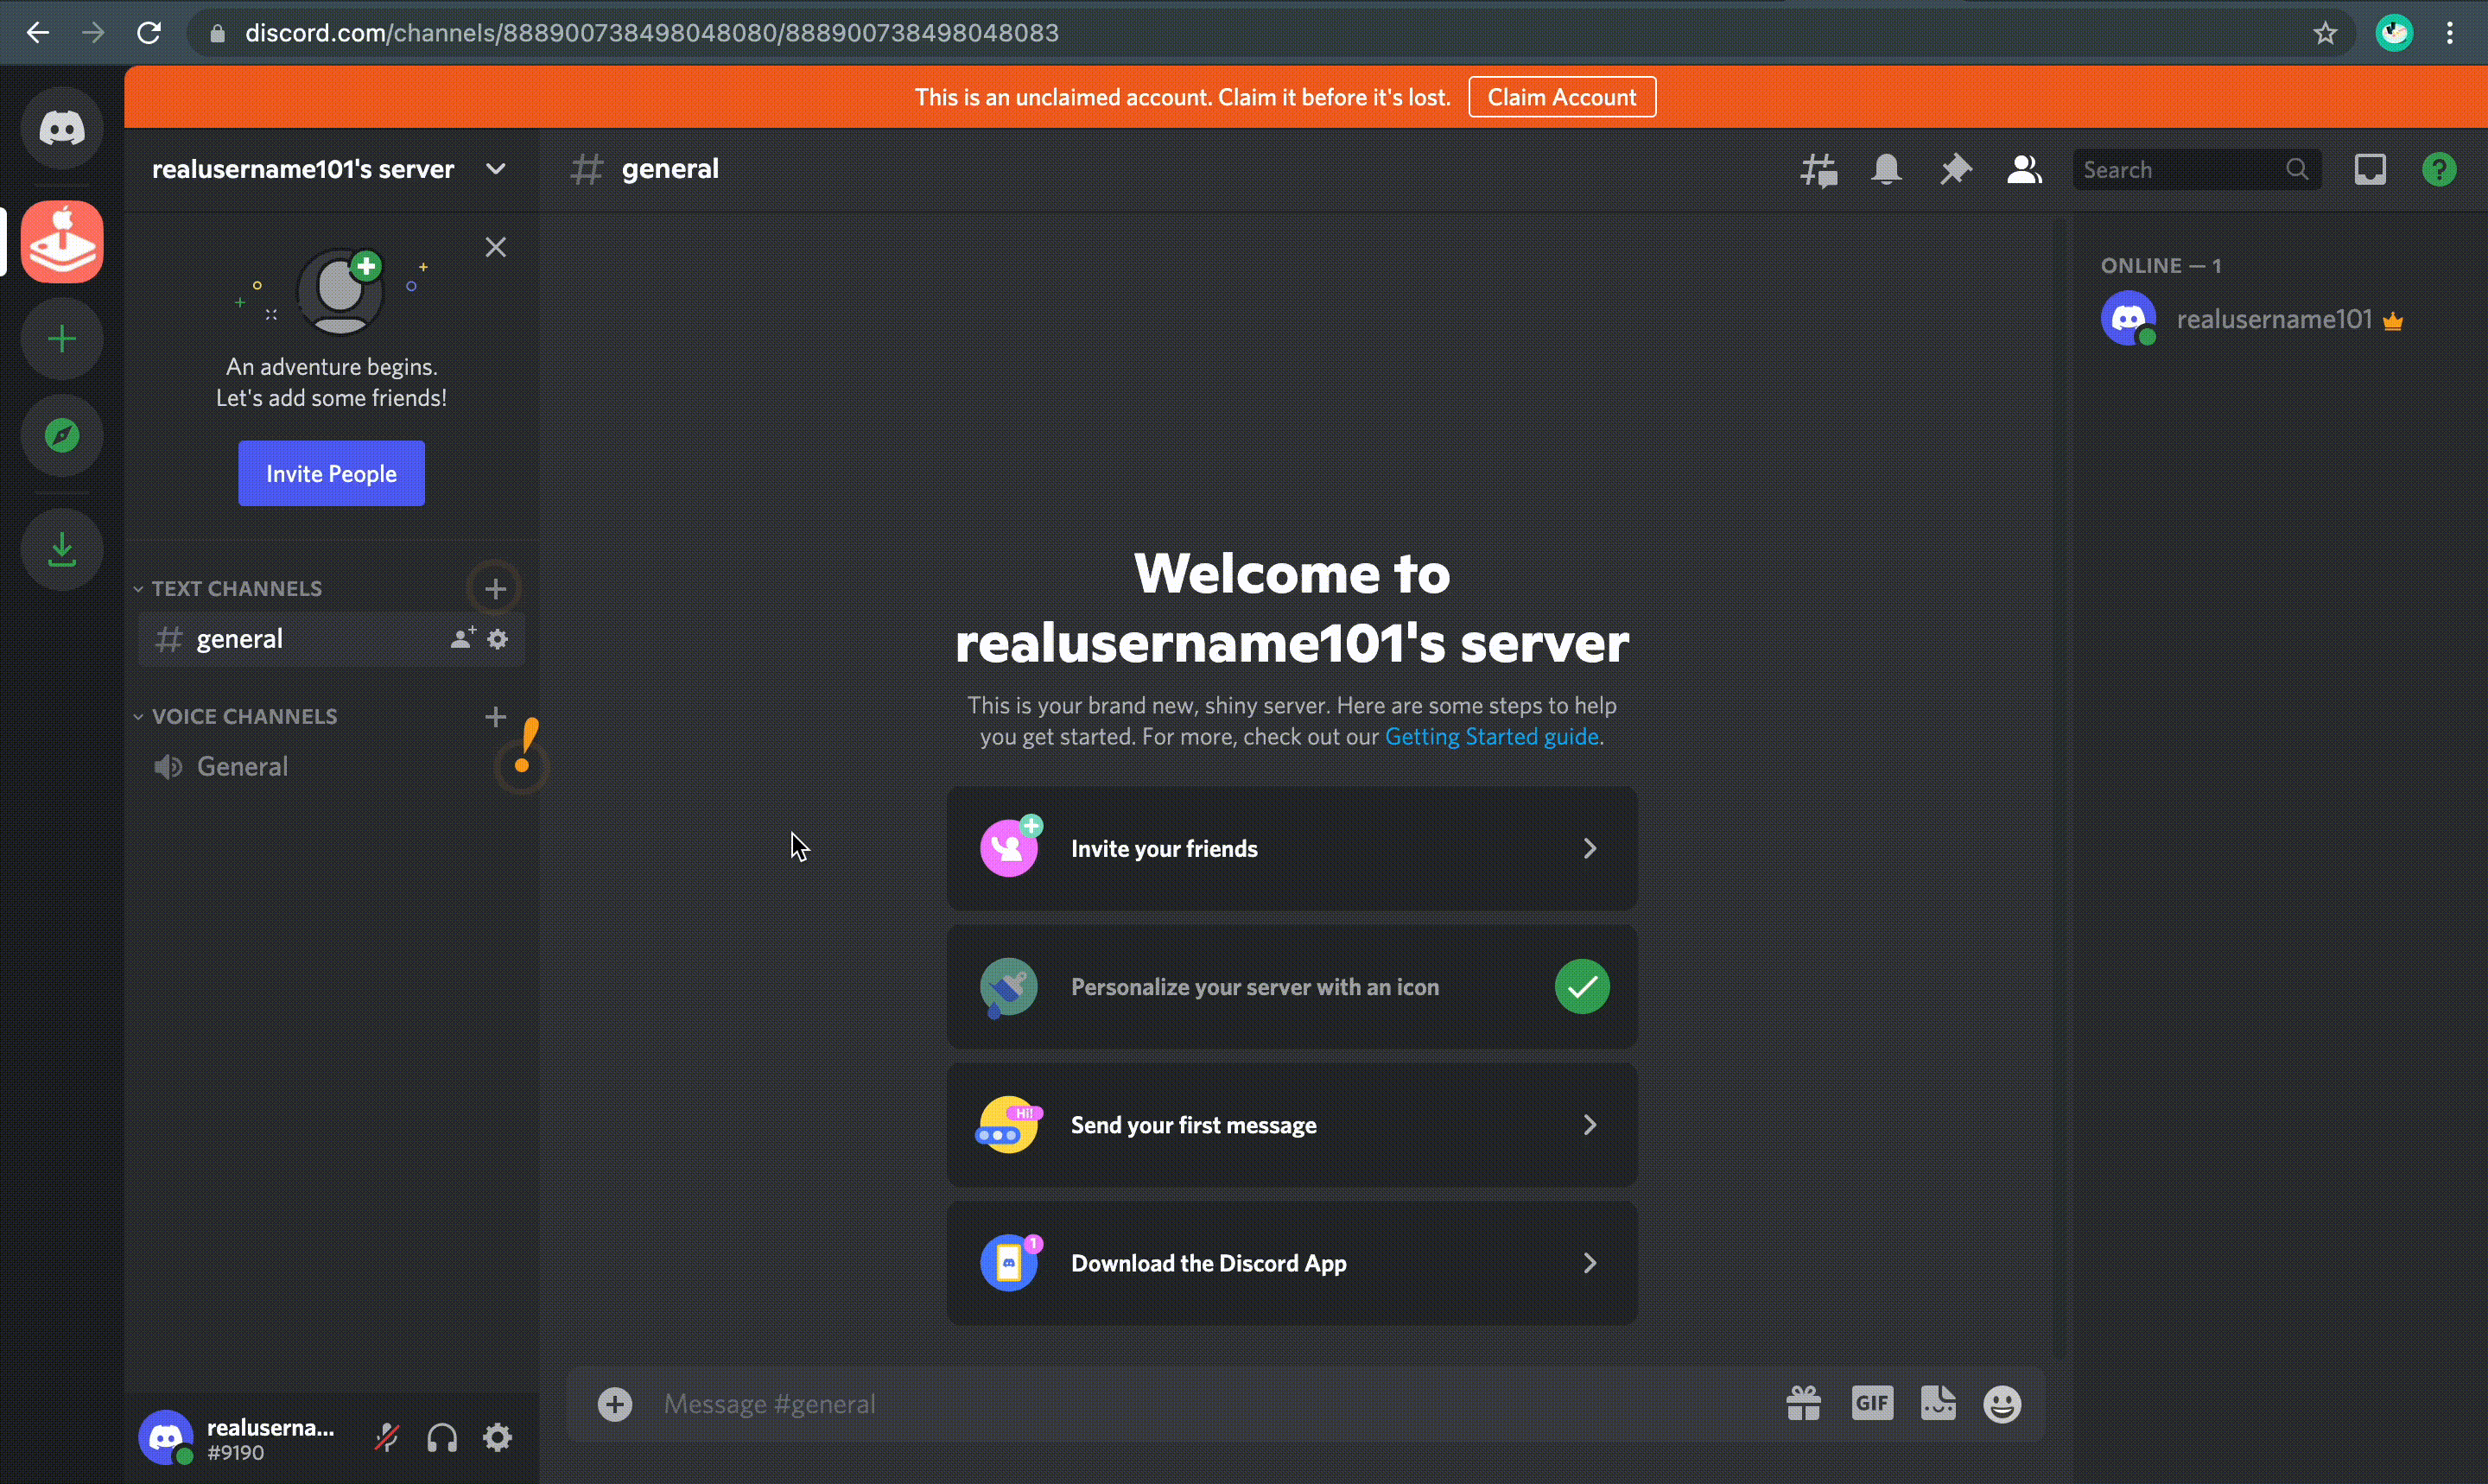The image size is (2488, 1484).
Task: Follow the Getting Started guide link
Action: pos(1491,736)
